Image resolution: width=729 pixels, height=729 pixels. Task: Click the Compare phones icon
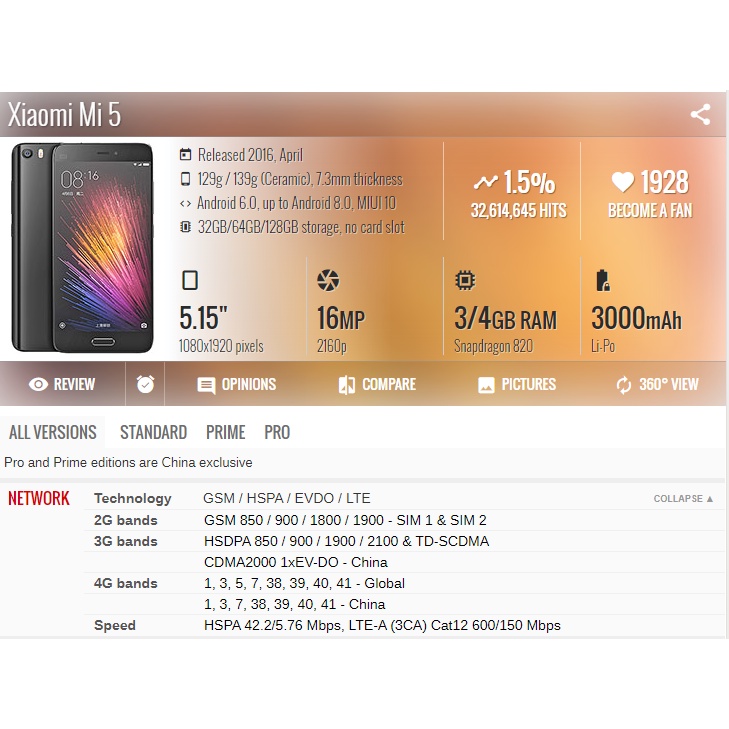click(x=347, y=385)
